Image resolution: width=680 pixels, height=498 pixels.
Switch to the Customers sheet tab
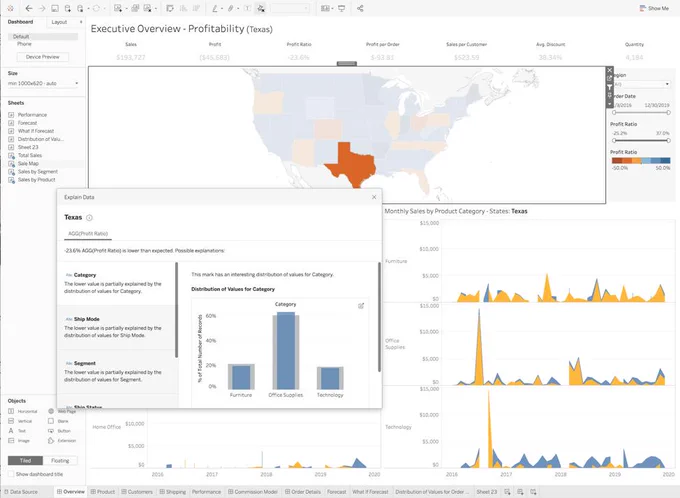[137, 492]
